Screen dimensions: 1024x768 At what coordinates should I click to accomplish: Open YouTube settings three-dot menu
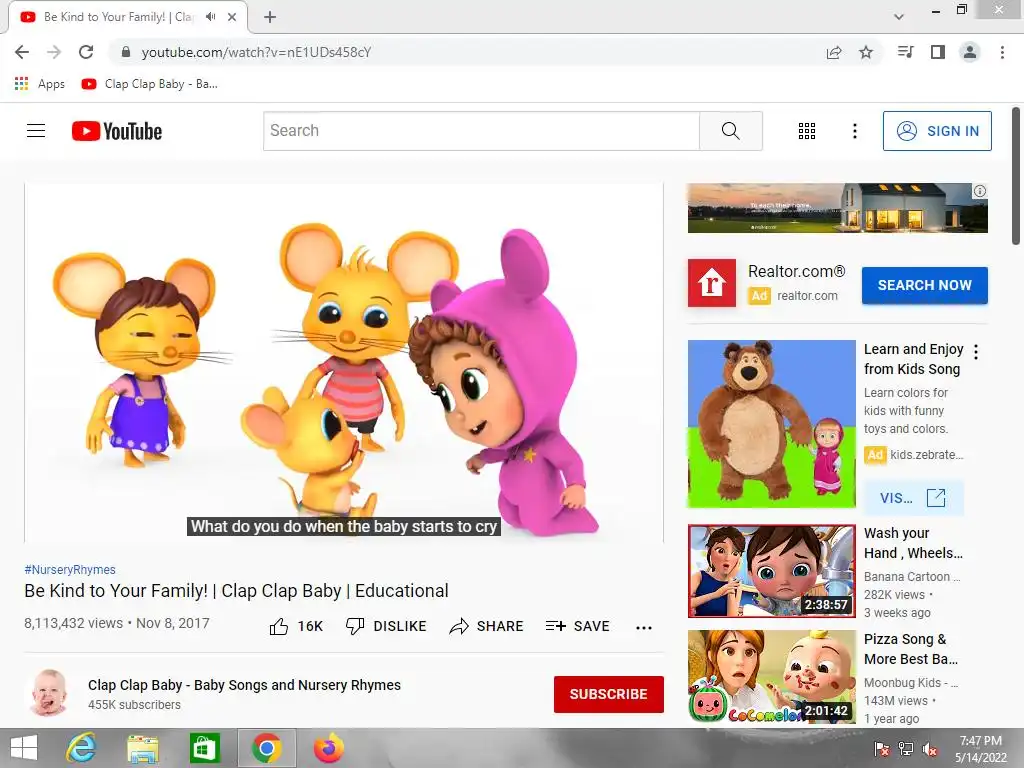pyautogui.click(x=854, y=131)
